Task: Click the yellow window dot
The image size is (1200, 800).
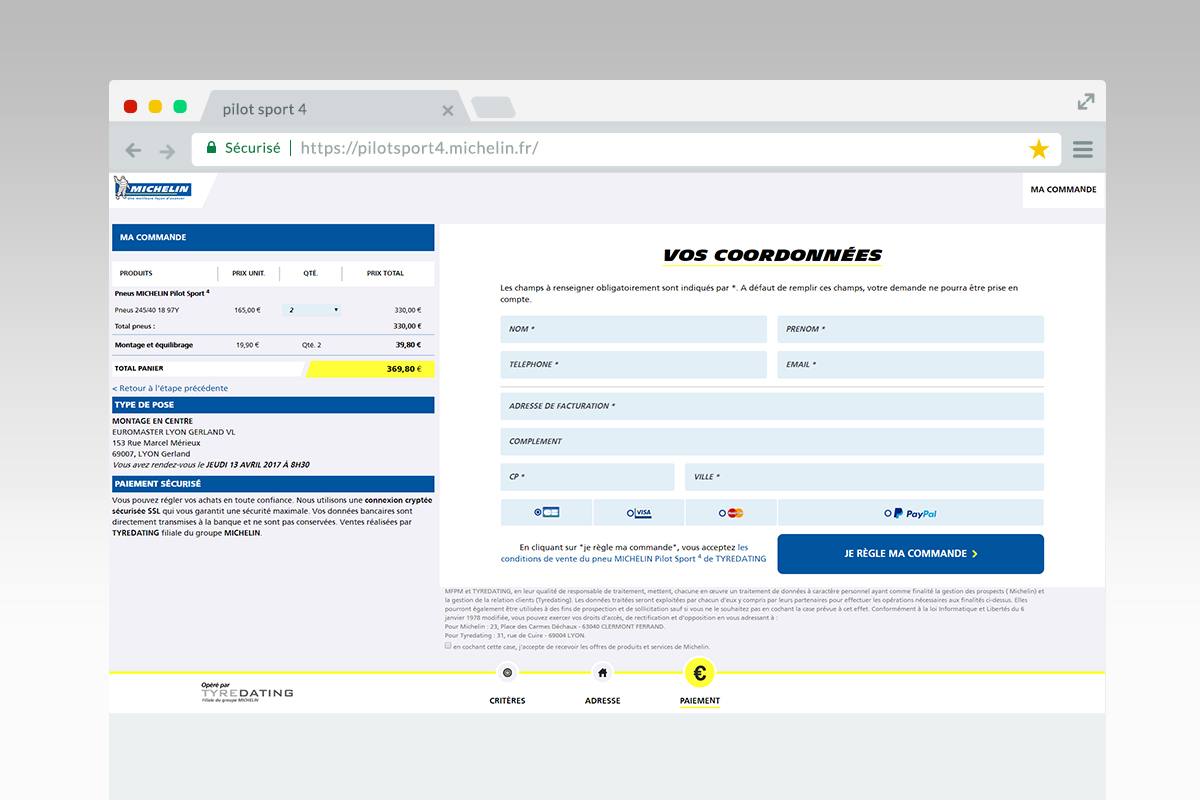Action: point(155,106)
